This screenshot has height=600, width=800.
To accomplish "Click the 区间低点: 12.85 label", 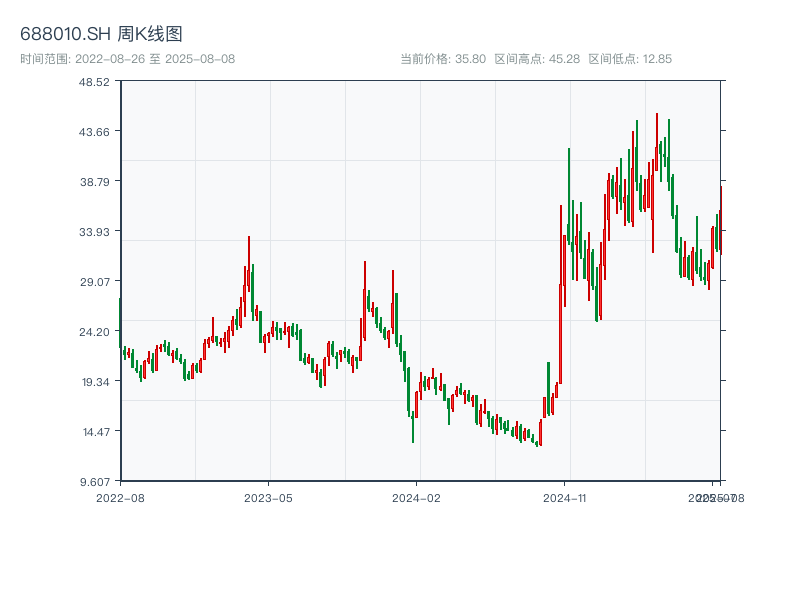I will (630, 59).
